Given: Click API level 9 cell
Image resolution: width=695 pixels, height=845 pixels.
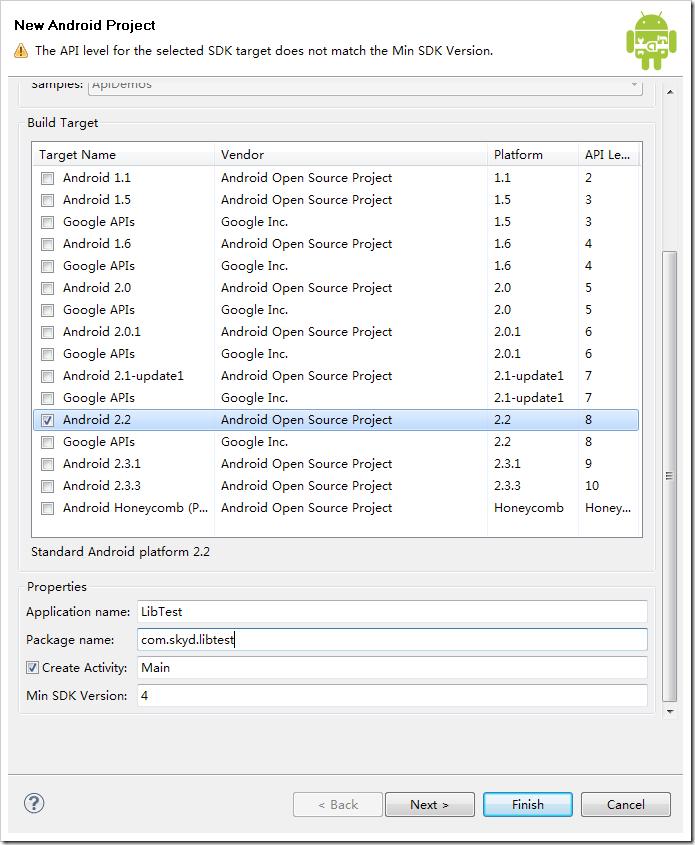Looking at the screenshot, I should [x=588, y=464].
